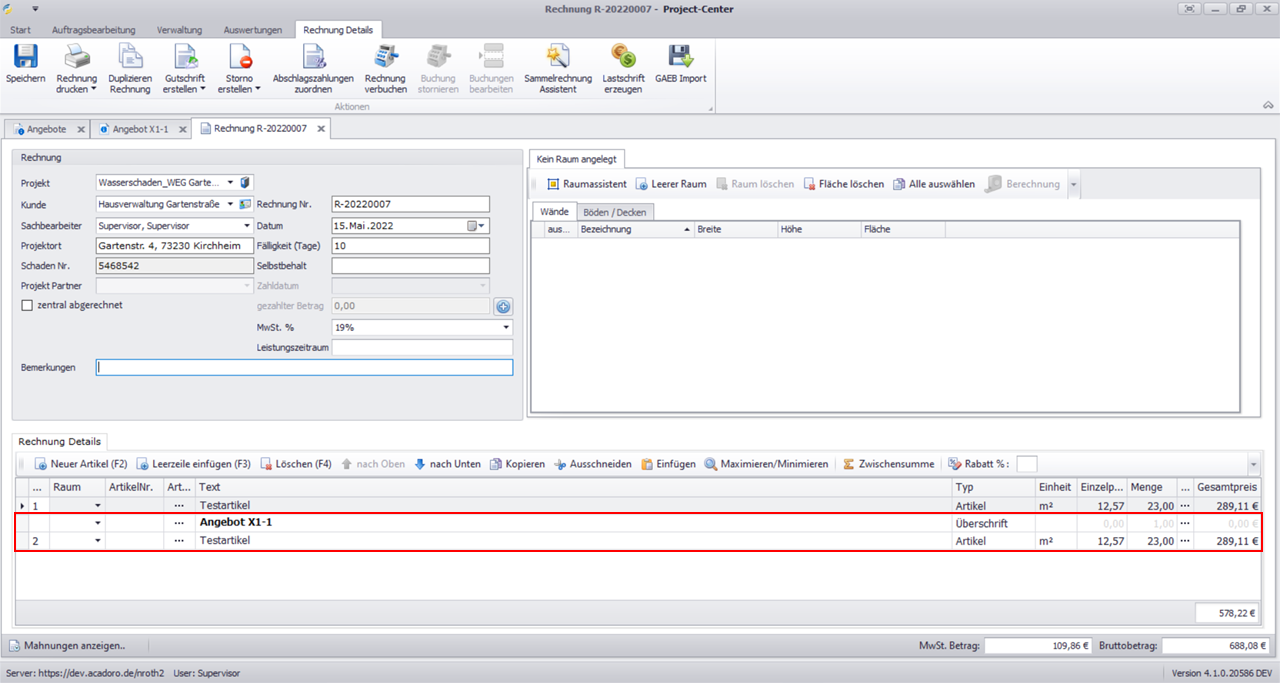Open the Datum calendar dropdown

point(482,226)
